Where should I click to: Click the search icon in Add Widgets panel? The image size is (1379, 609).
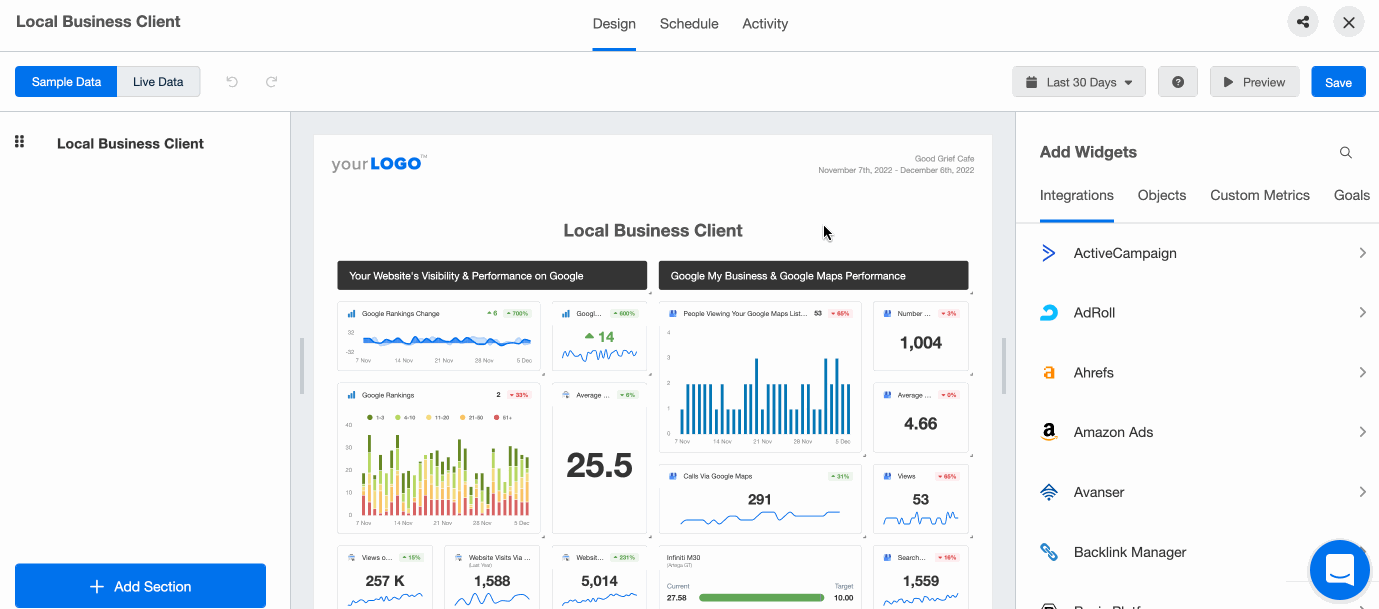[1345, 152]
